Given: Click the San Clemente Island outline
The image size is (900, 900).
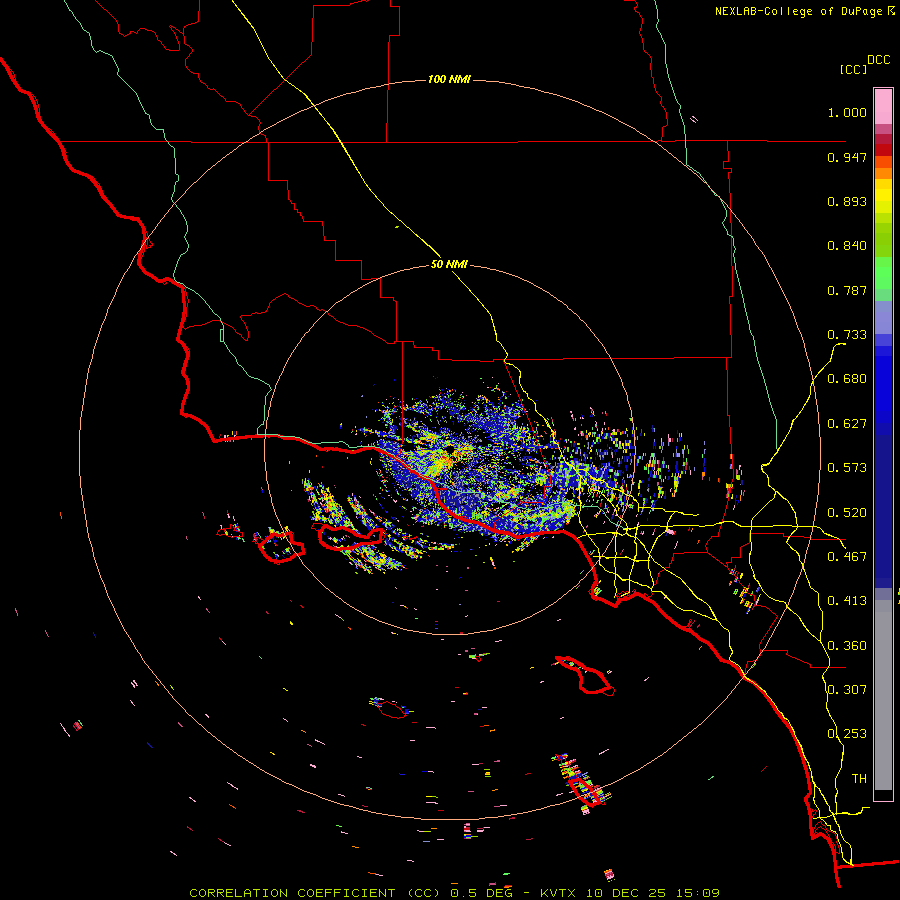Looking at the screenshot, I should coord(586,792).
